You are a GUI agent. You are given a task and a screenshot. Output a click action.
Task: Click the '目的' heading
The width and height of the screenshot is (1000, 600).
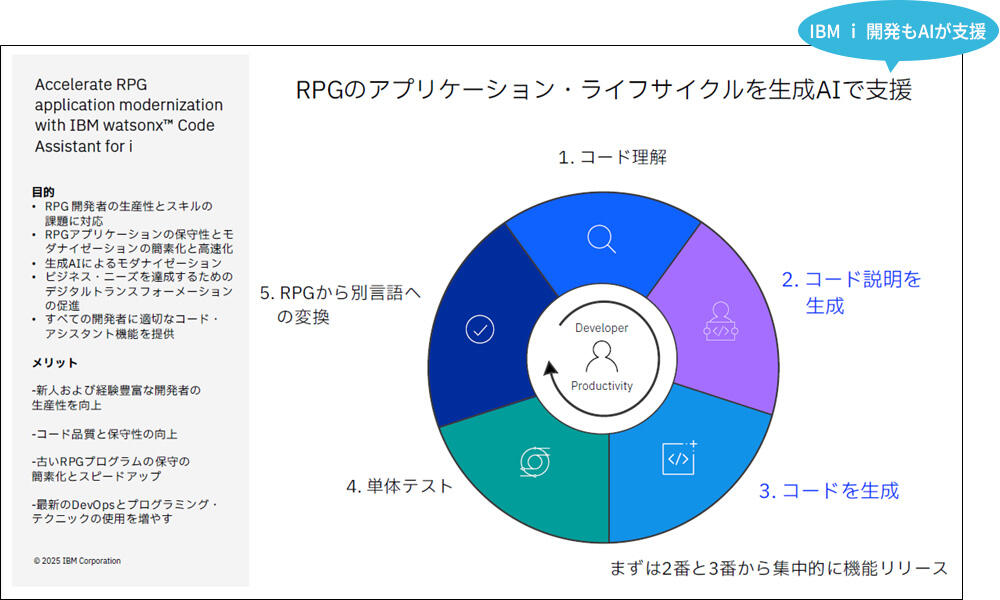43,192
